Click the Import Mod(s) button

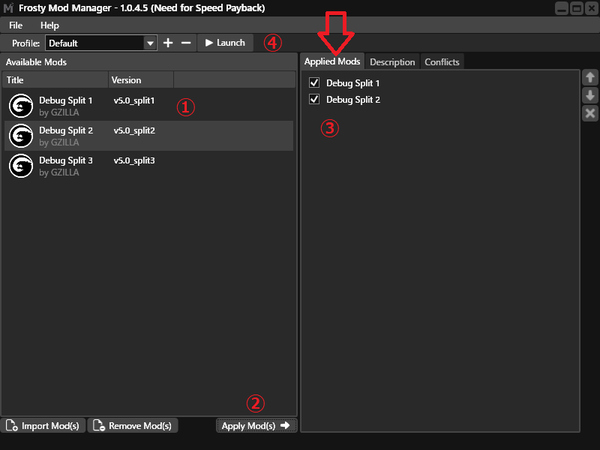pyautogui.click(x=42, y=426)
